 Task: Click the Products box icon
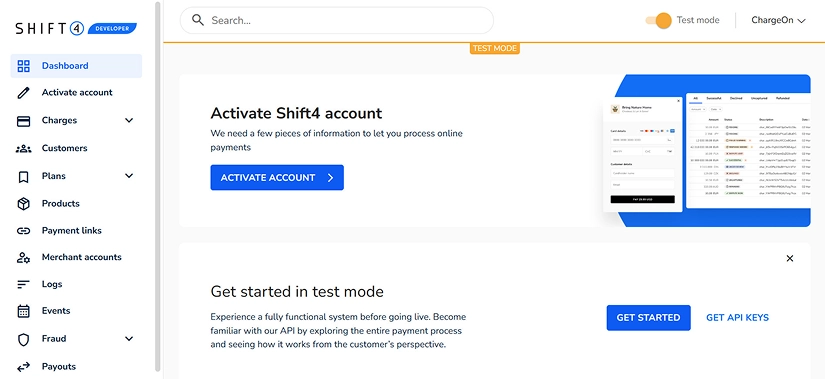(x=24, y=204)
